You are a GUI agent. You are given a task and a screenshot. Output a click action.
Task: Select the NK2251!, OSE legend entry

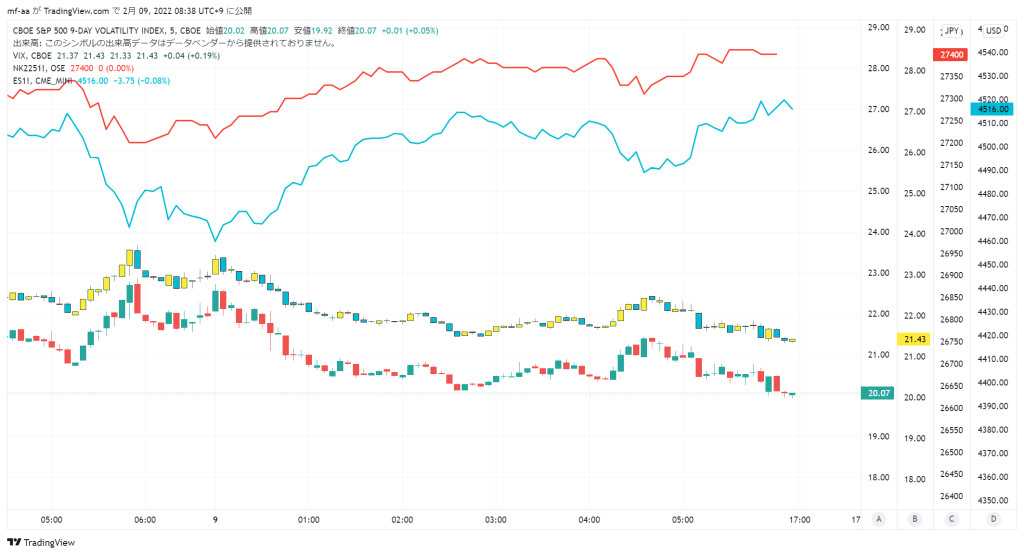tap(39, 68)
